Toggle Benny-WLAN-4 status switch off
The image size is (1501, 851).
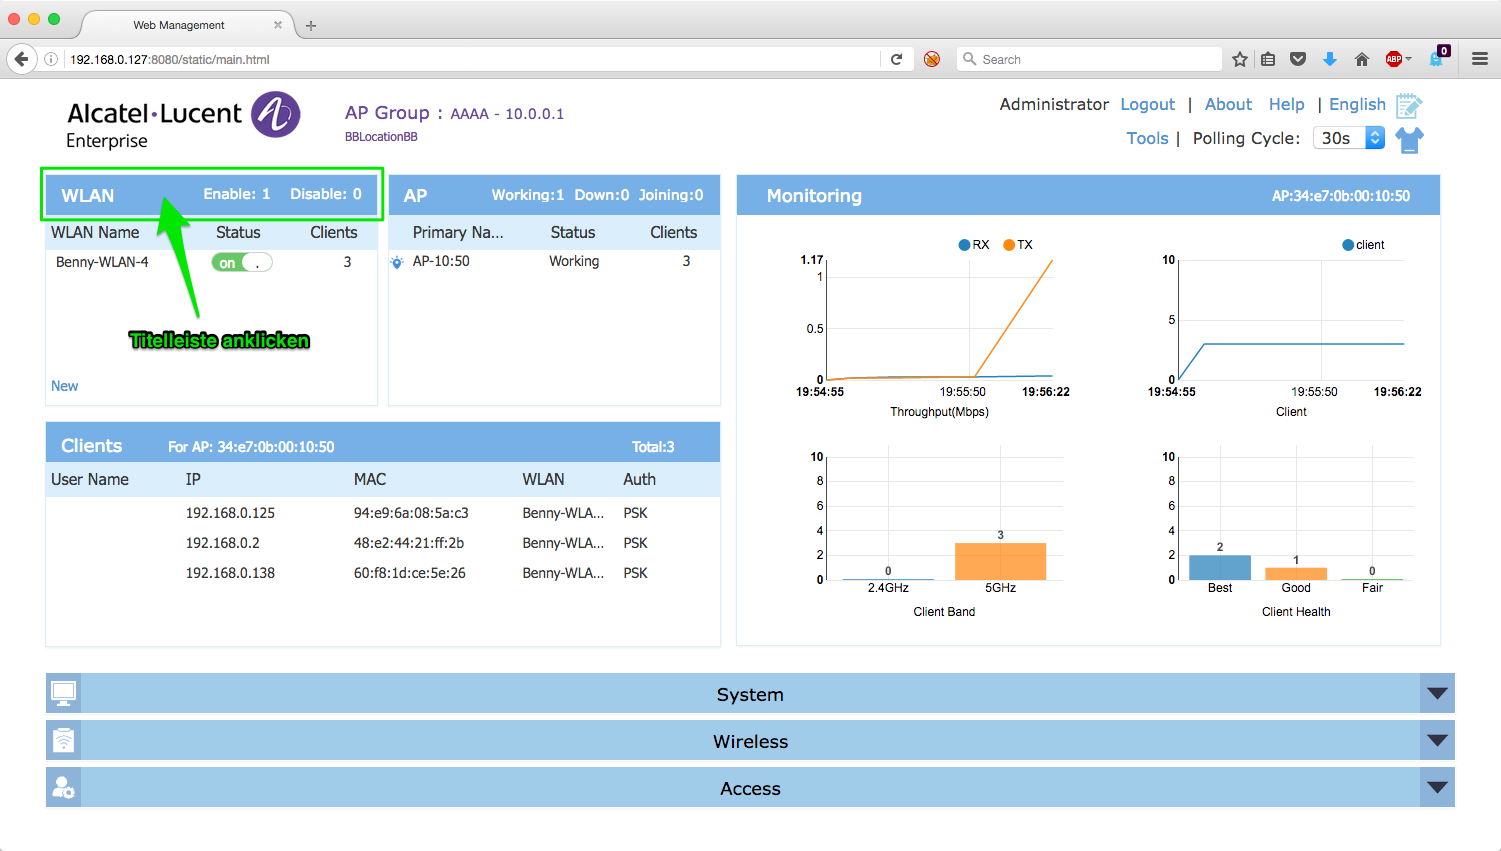[x=242, y=263]
